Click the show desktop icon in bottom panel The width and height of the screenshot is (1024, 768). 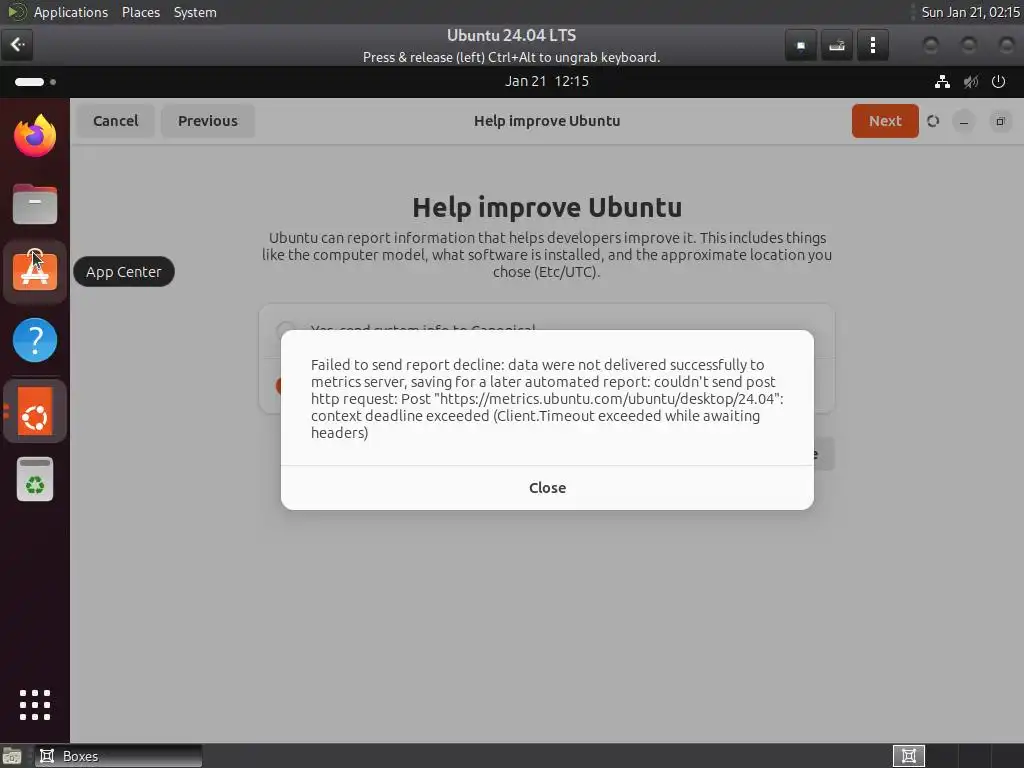click(x=12, y=756)
